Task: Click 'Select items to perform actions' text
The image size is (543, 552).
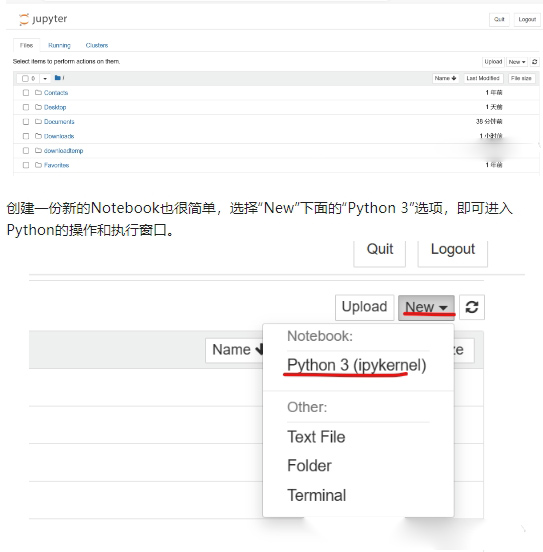Action: 66,62
